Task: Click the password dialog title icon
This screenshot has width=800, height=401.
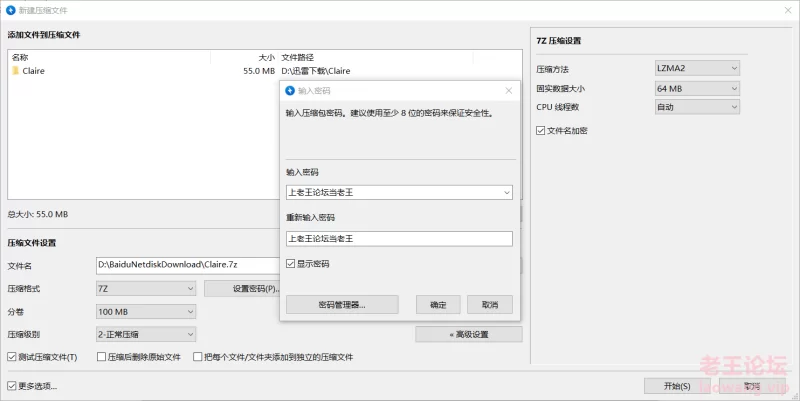Action: [290, 90]
